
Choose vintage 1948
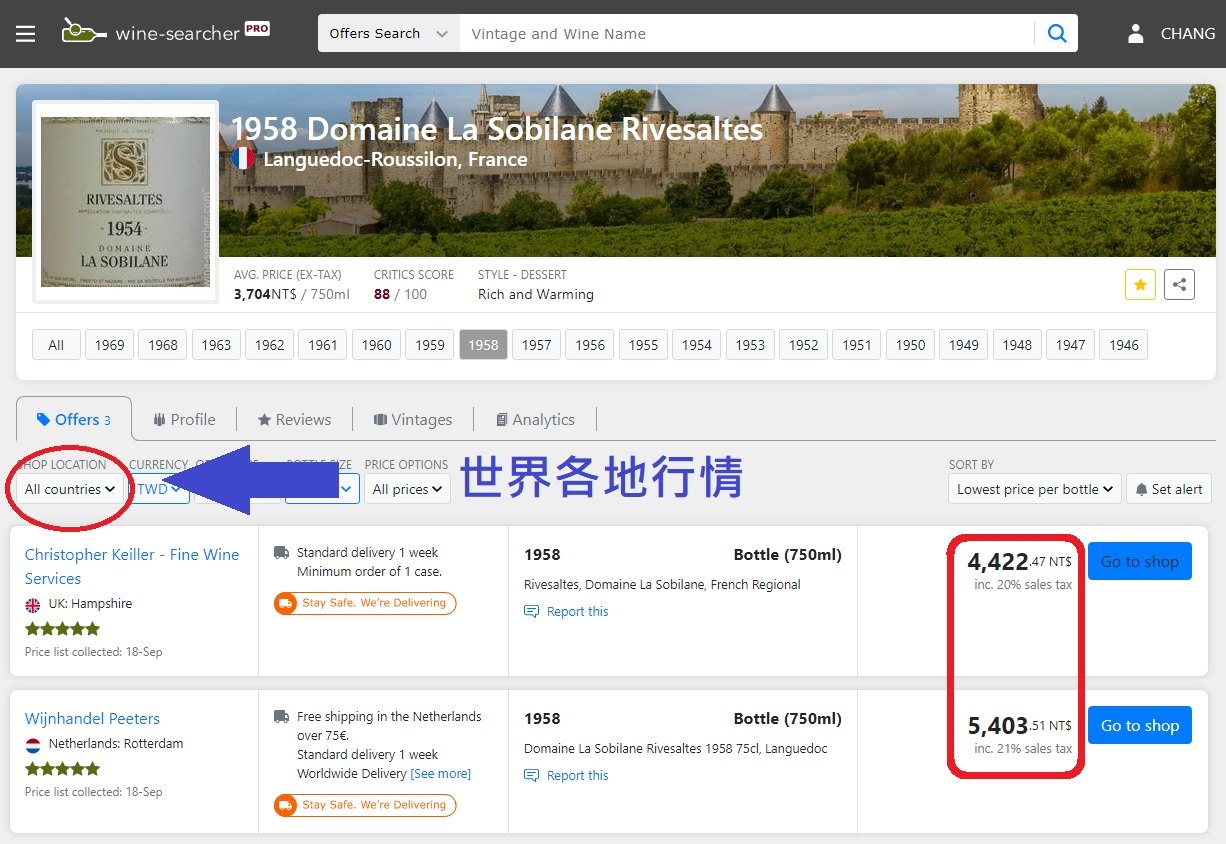pyautogui.click(x=1017, y=345)
